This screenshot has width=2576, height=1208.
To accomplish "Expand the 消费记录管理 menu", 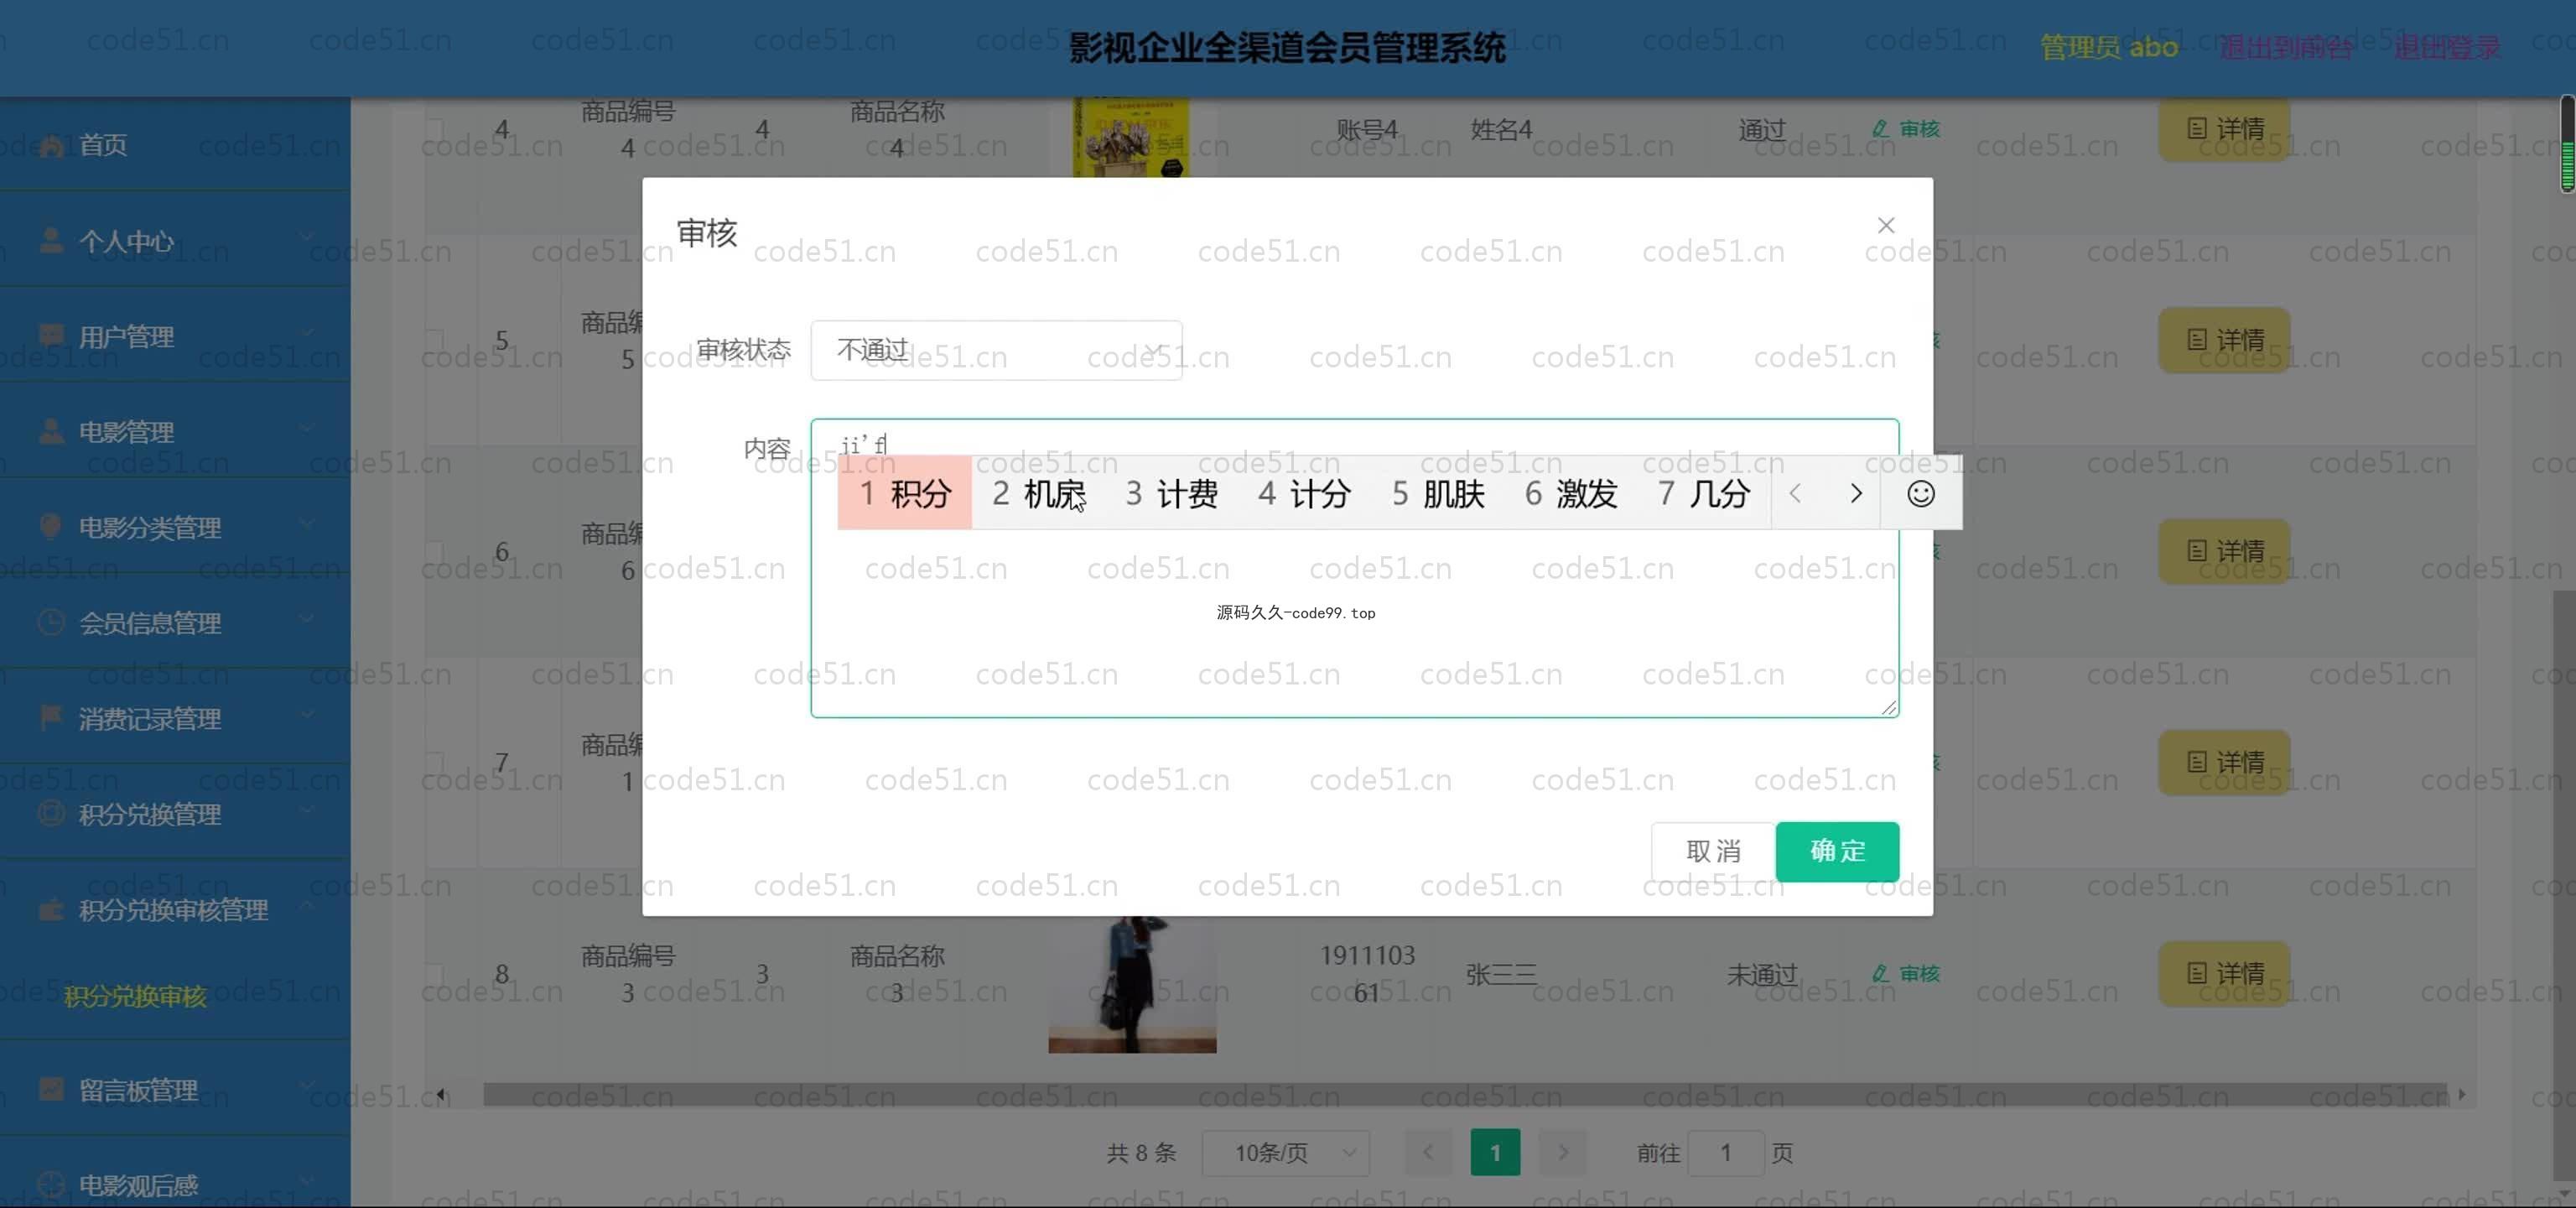I will [x=175, y=718].
